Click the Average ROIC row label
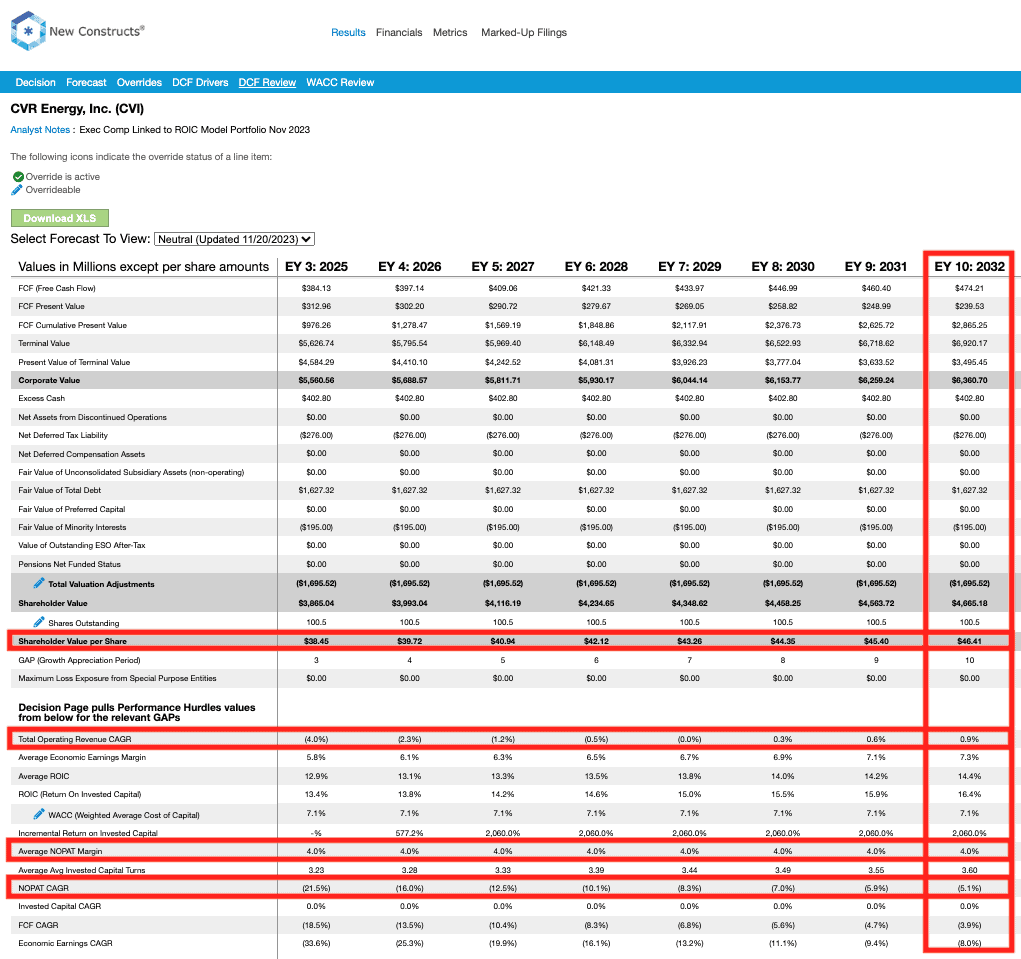The image size is (1021, 959). 44,776
